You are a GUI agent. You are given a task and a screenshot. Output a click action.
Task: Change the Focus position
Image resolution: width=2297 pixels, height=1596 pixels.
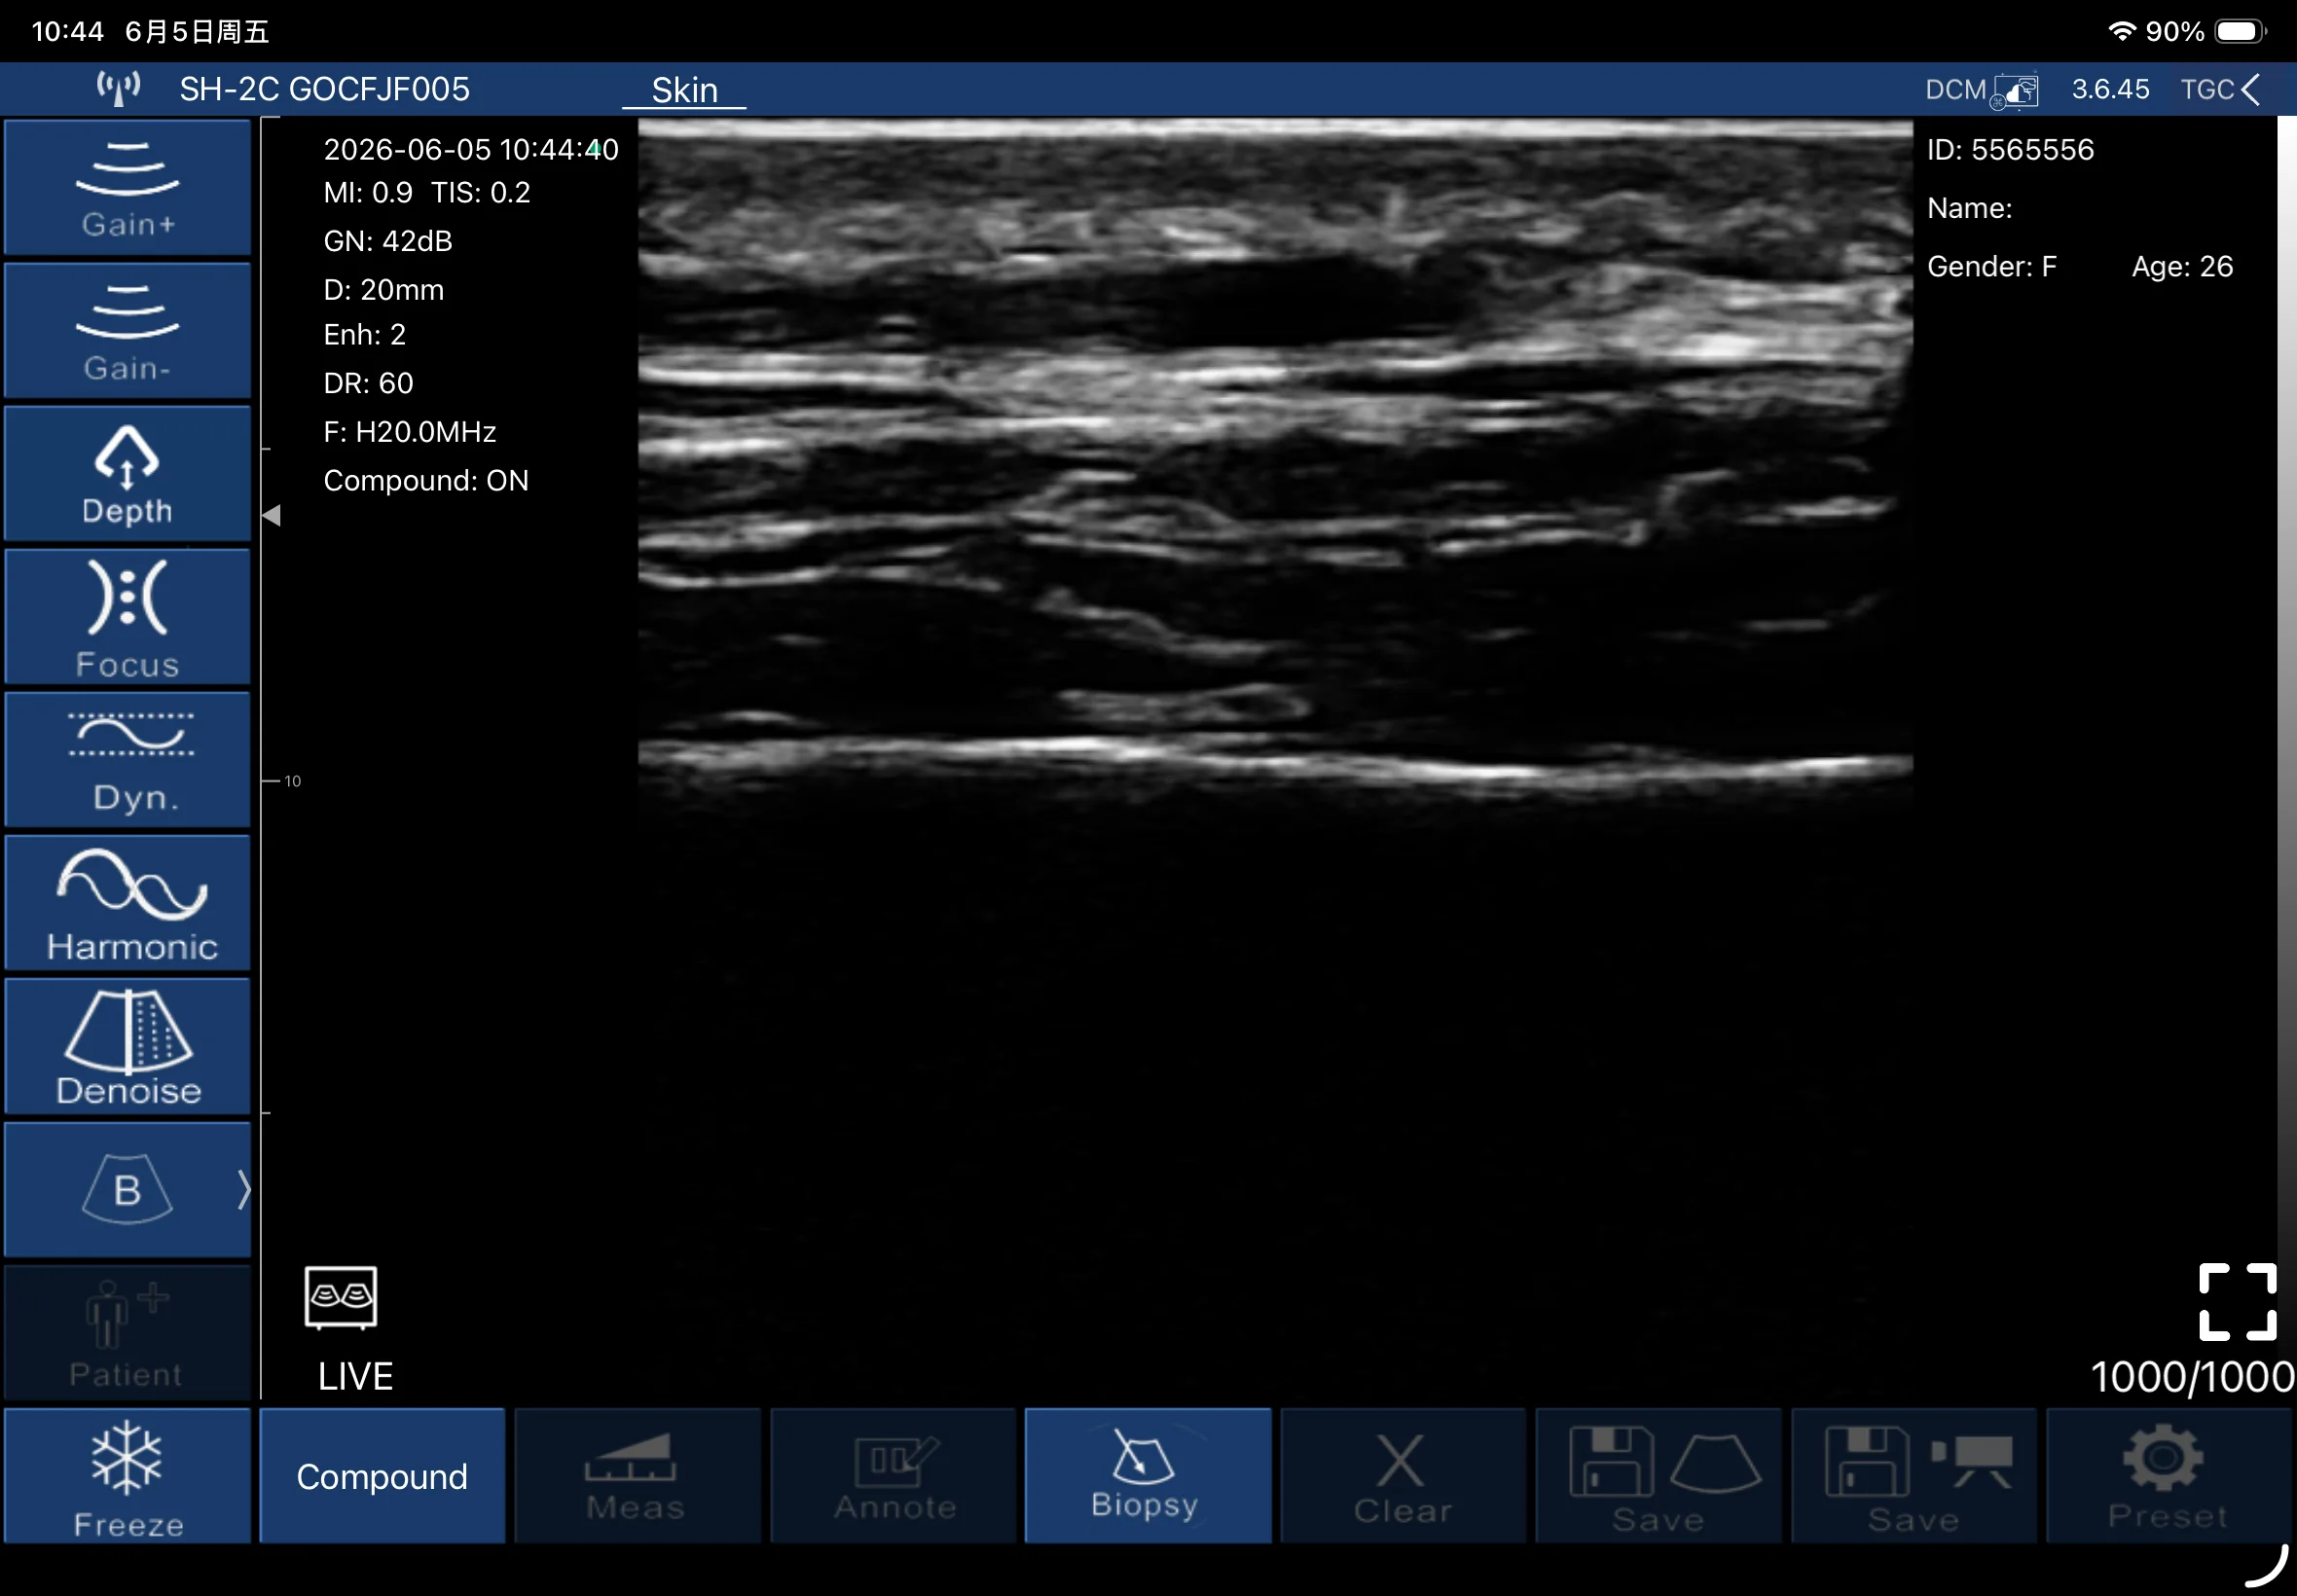pyautogui.click(x=127, y=617)
